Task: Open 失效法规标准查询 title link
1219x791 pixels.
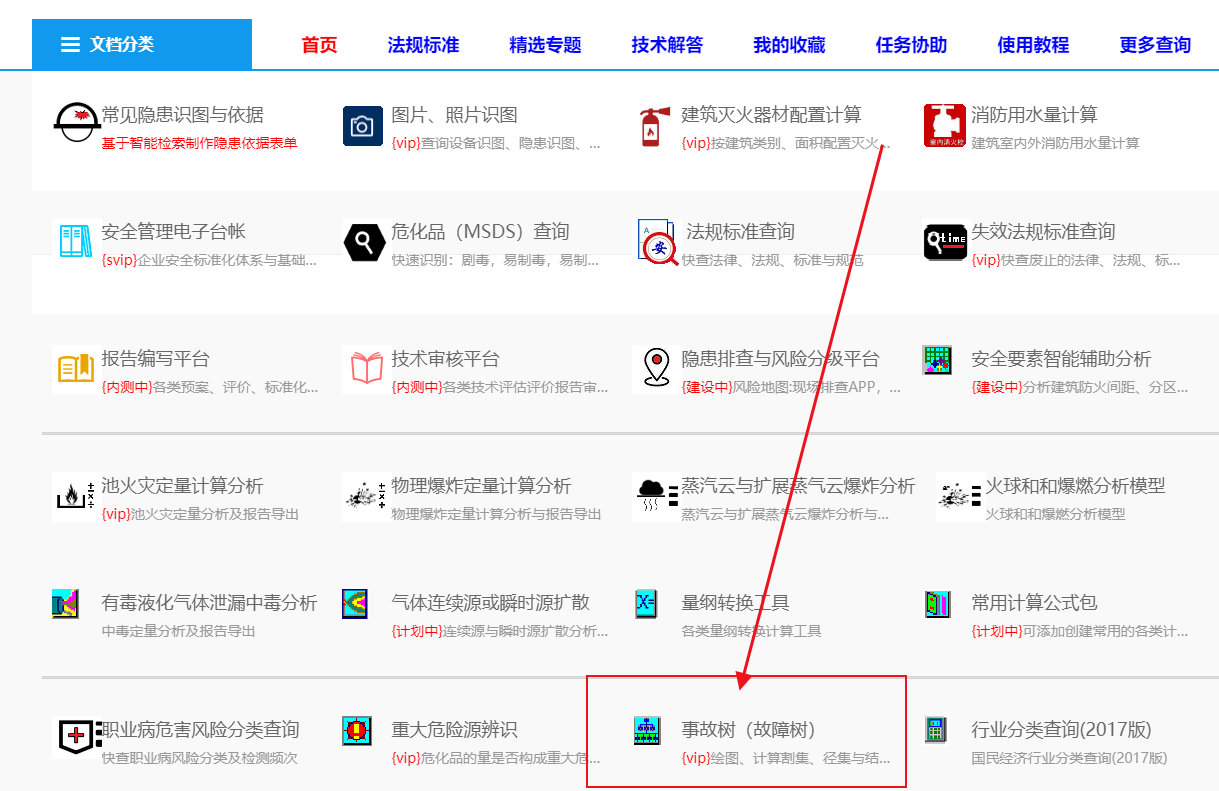Action: [x=1043, y=231]
